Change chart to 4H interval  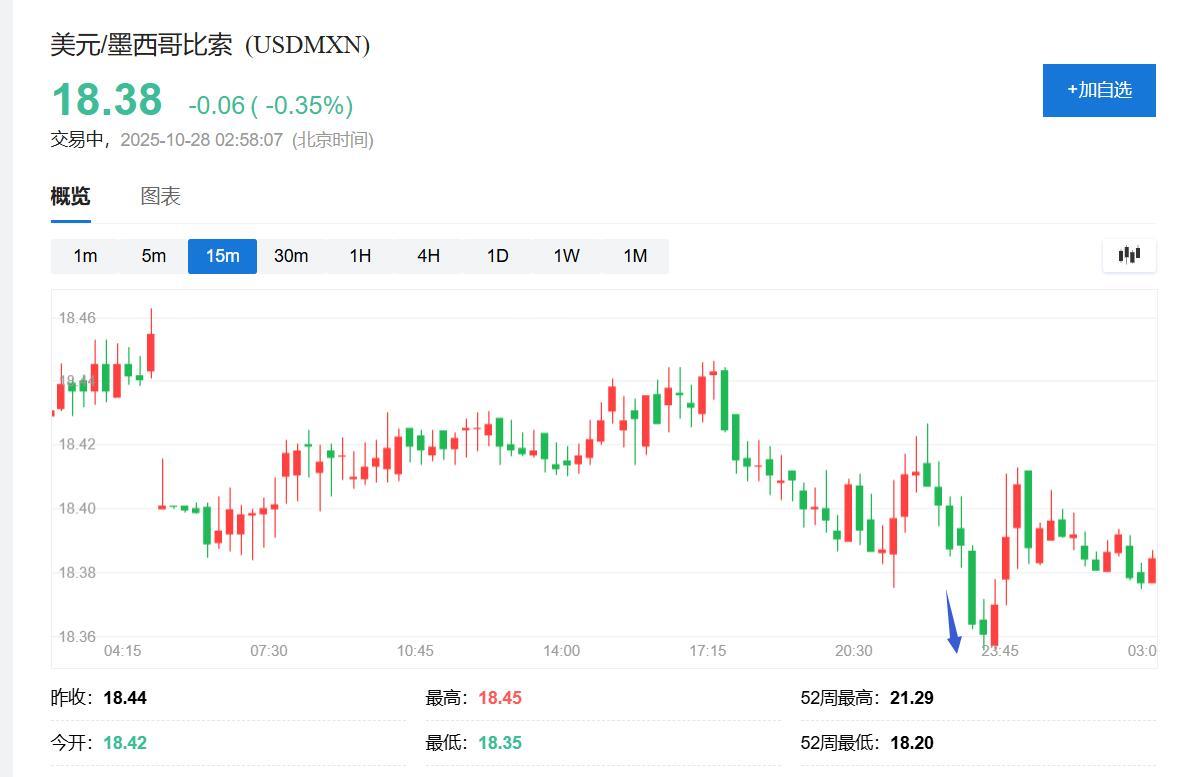click(428, 256)
